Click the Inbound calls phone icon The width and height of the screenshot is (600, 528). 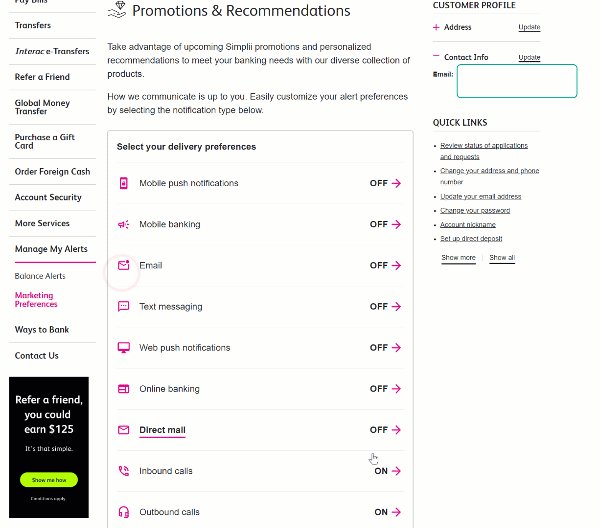pyautogui.click(x=124, y=471)
